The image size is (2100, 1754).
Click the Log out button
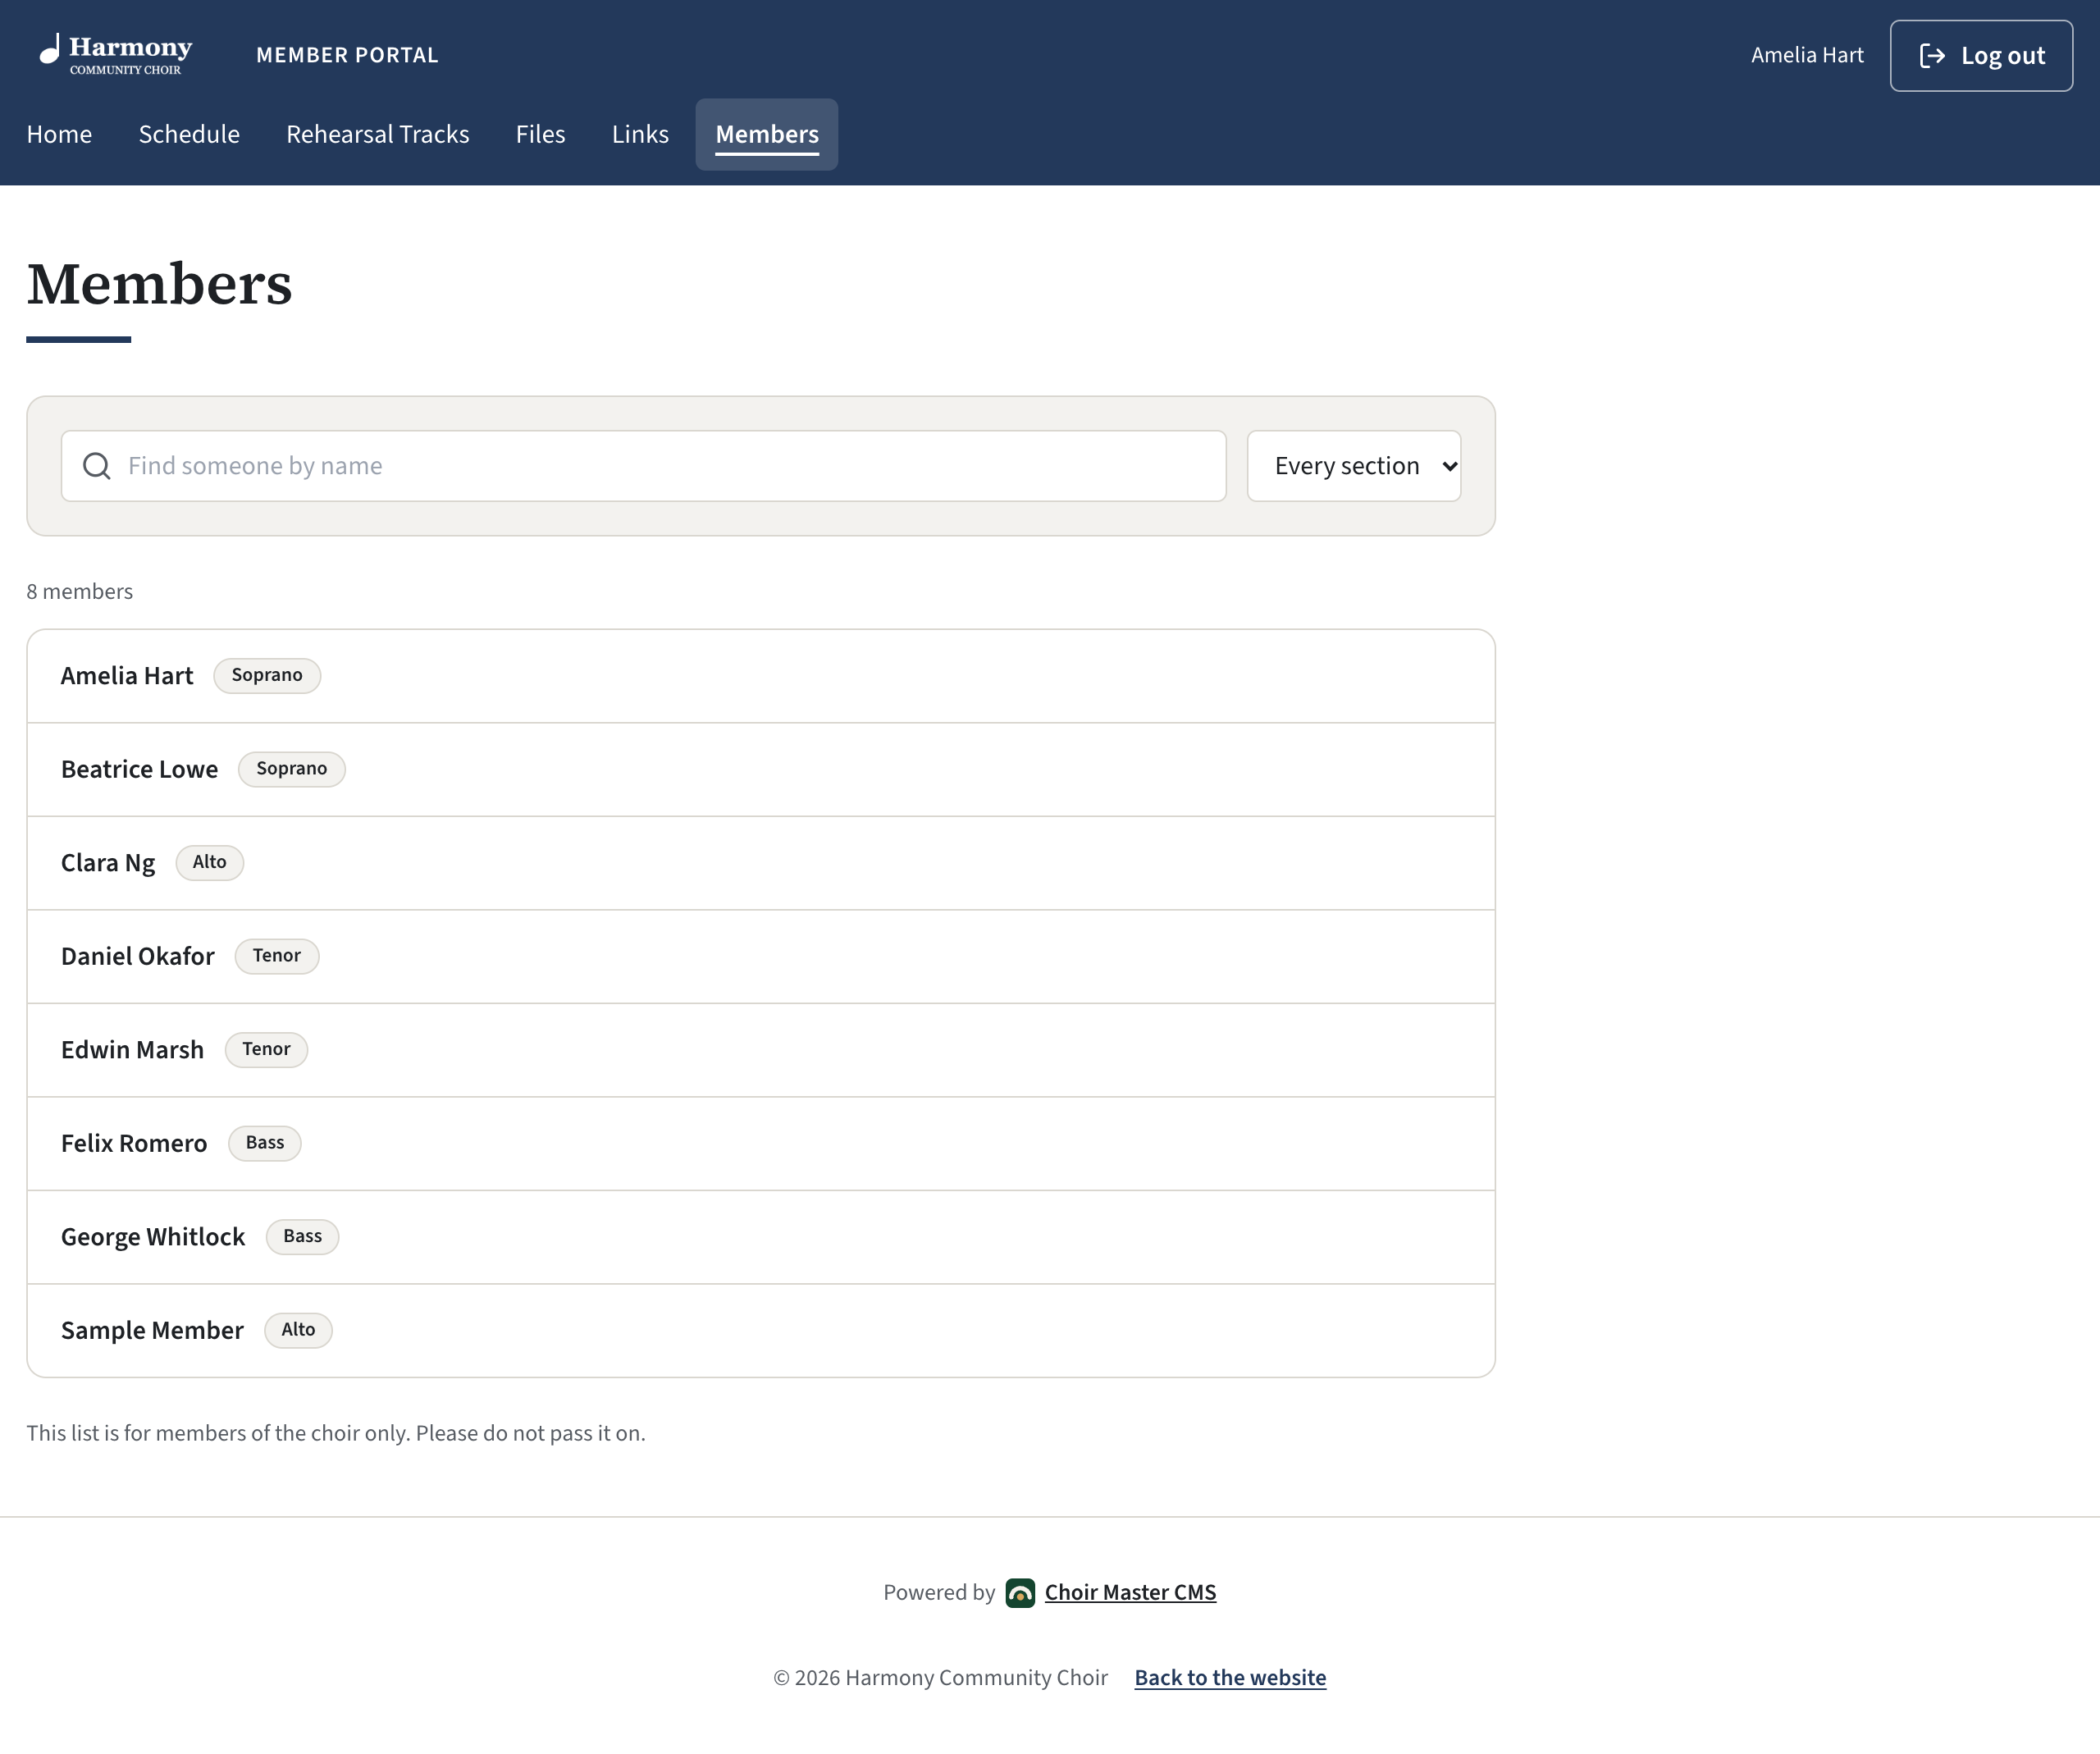click(x=1981, y=55)
